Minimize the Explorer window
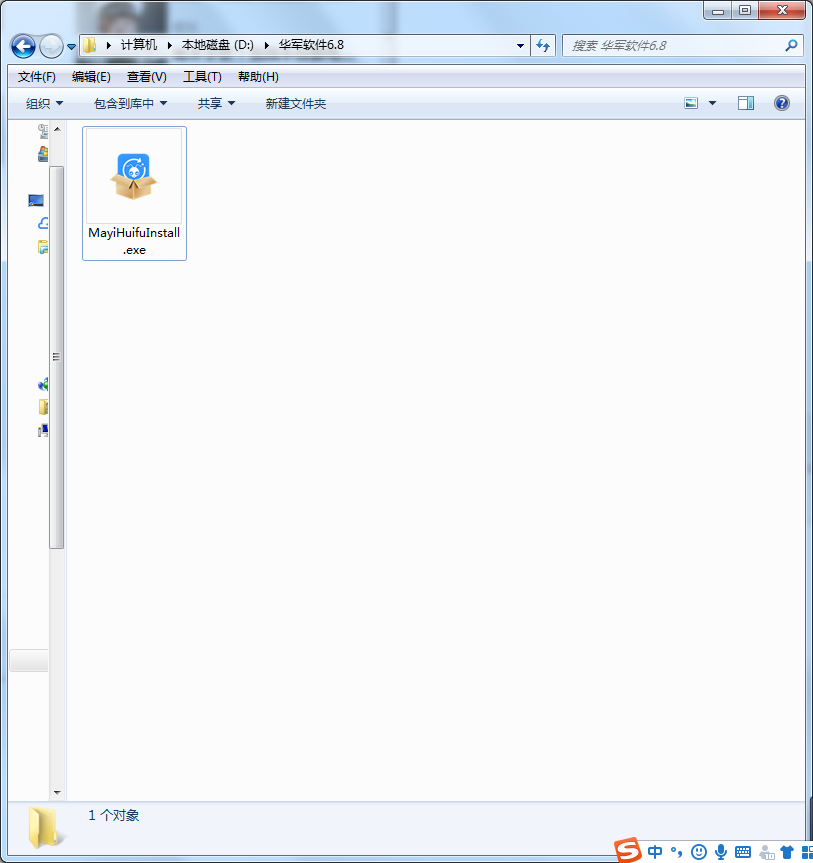This screenshot has height=863, width=813. click(x=718, y=10)
